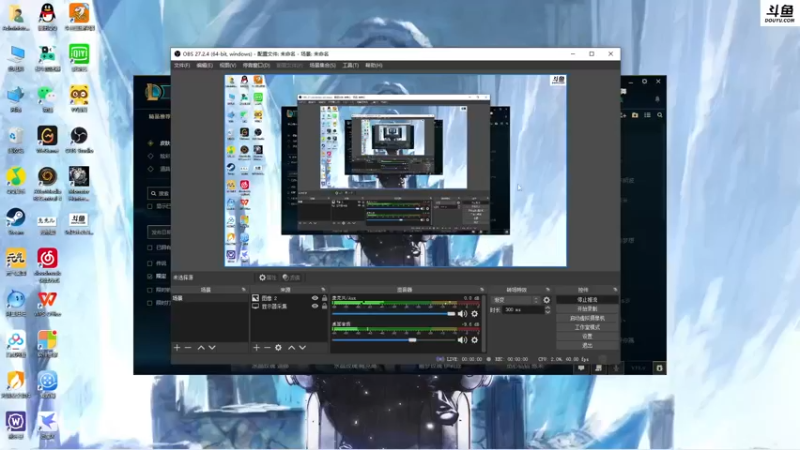Open the 工具(T) menu

pos(351,65)
